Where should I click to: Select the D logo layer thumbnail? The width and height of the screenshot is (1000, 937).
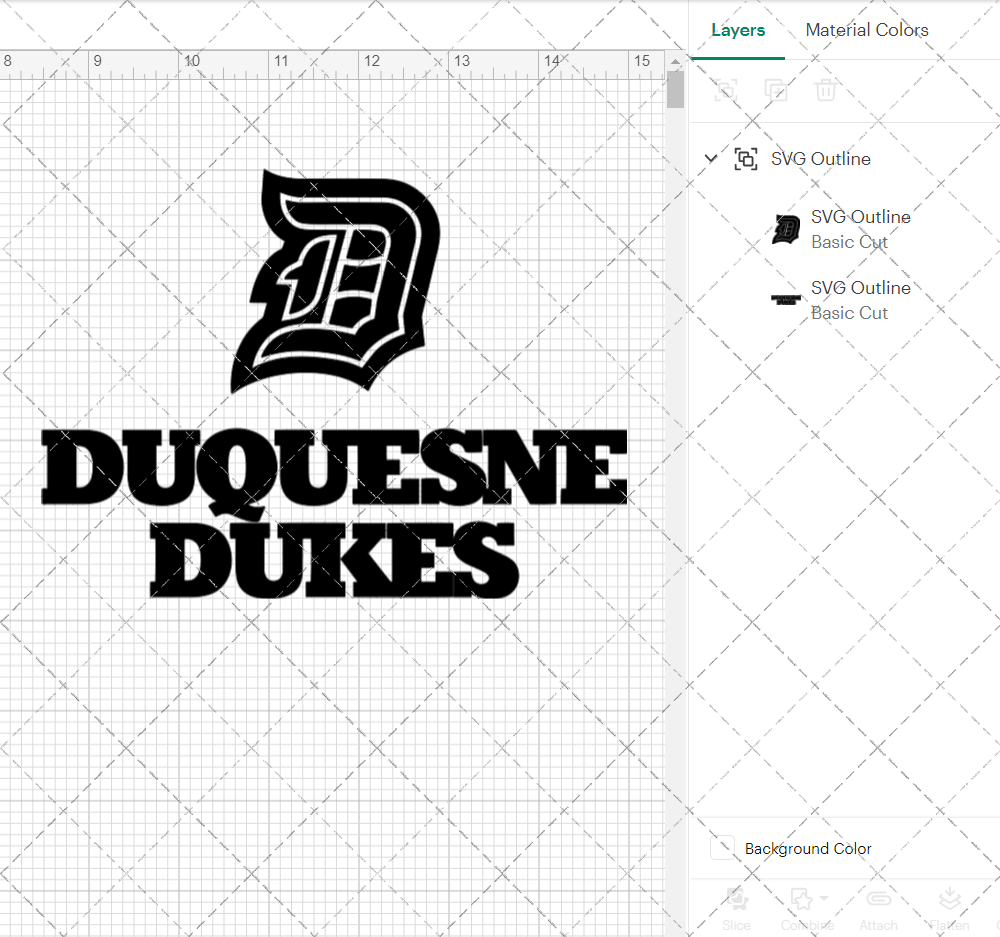[786, 230]
